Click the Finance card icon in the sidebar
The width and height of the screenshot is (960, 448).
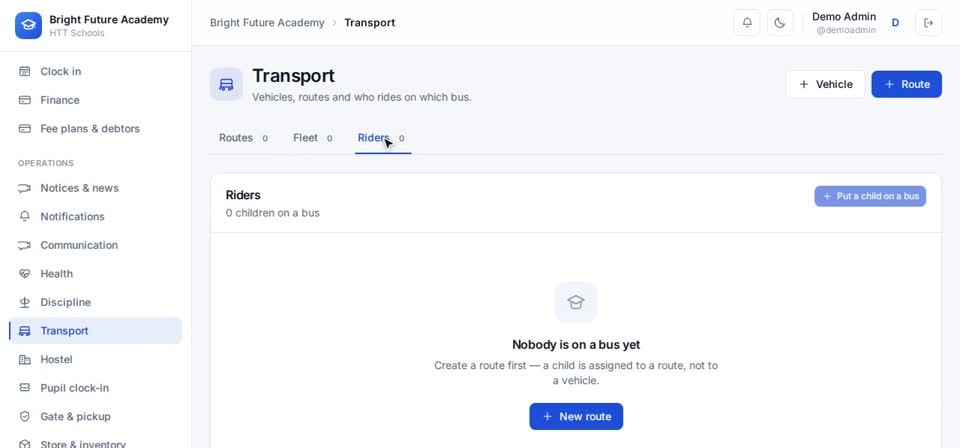click(x=24, y=100)
